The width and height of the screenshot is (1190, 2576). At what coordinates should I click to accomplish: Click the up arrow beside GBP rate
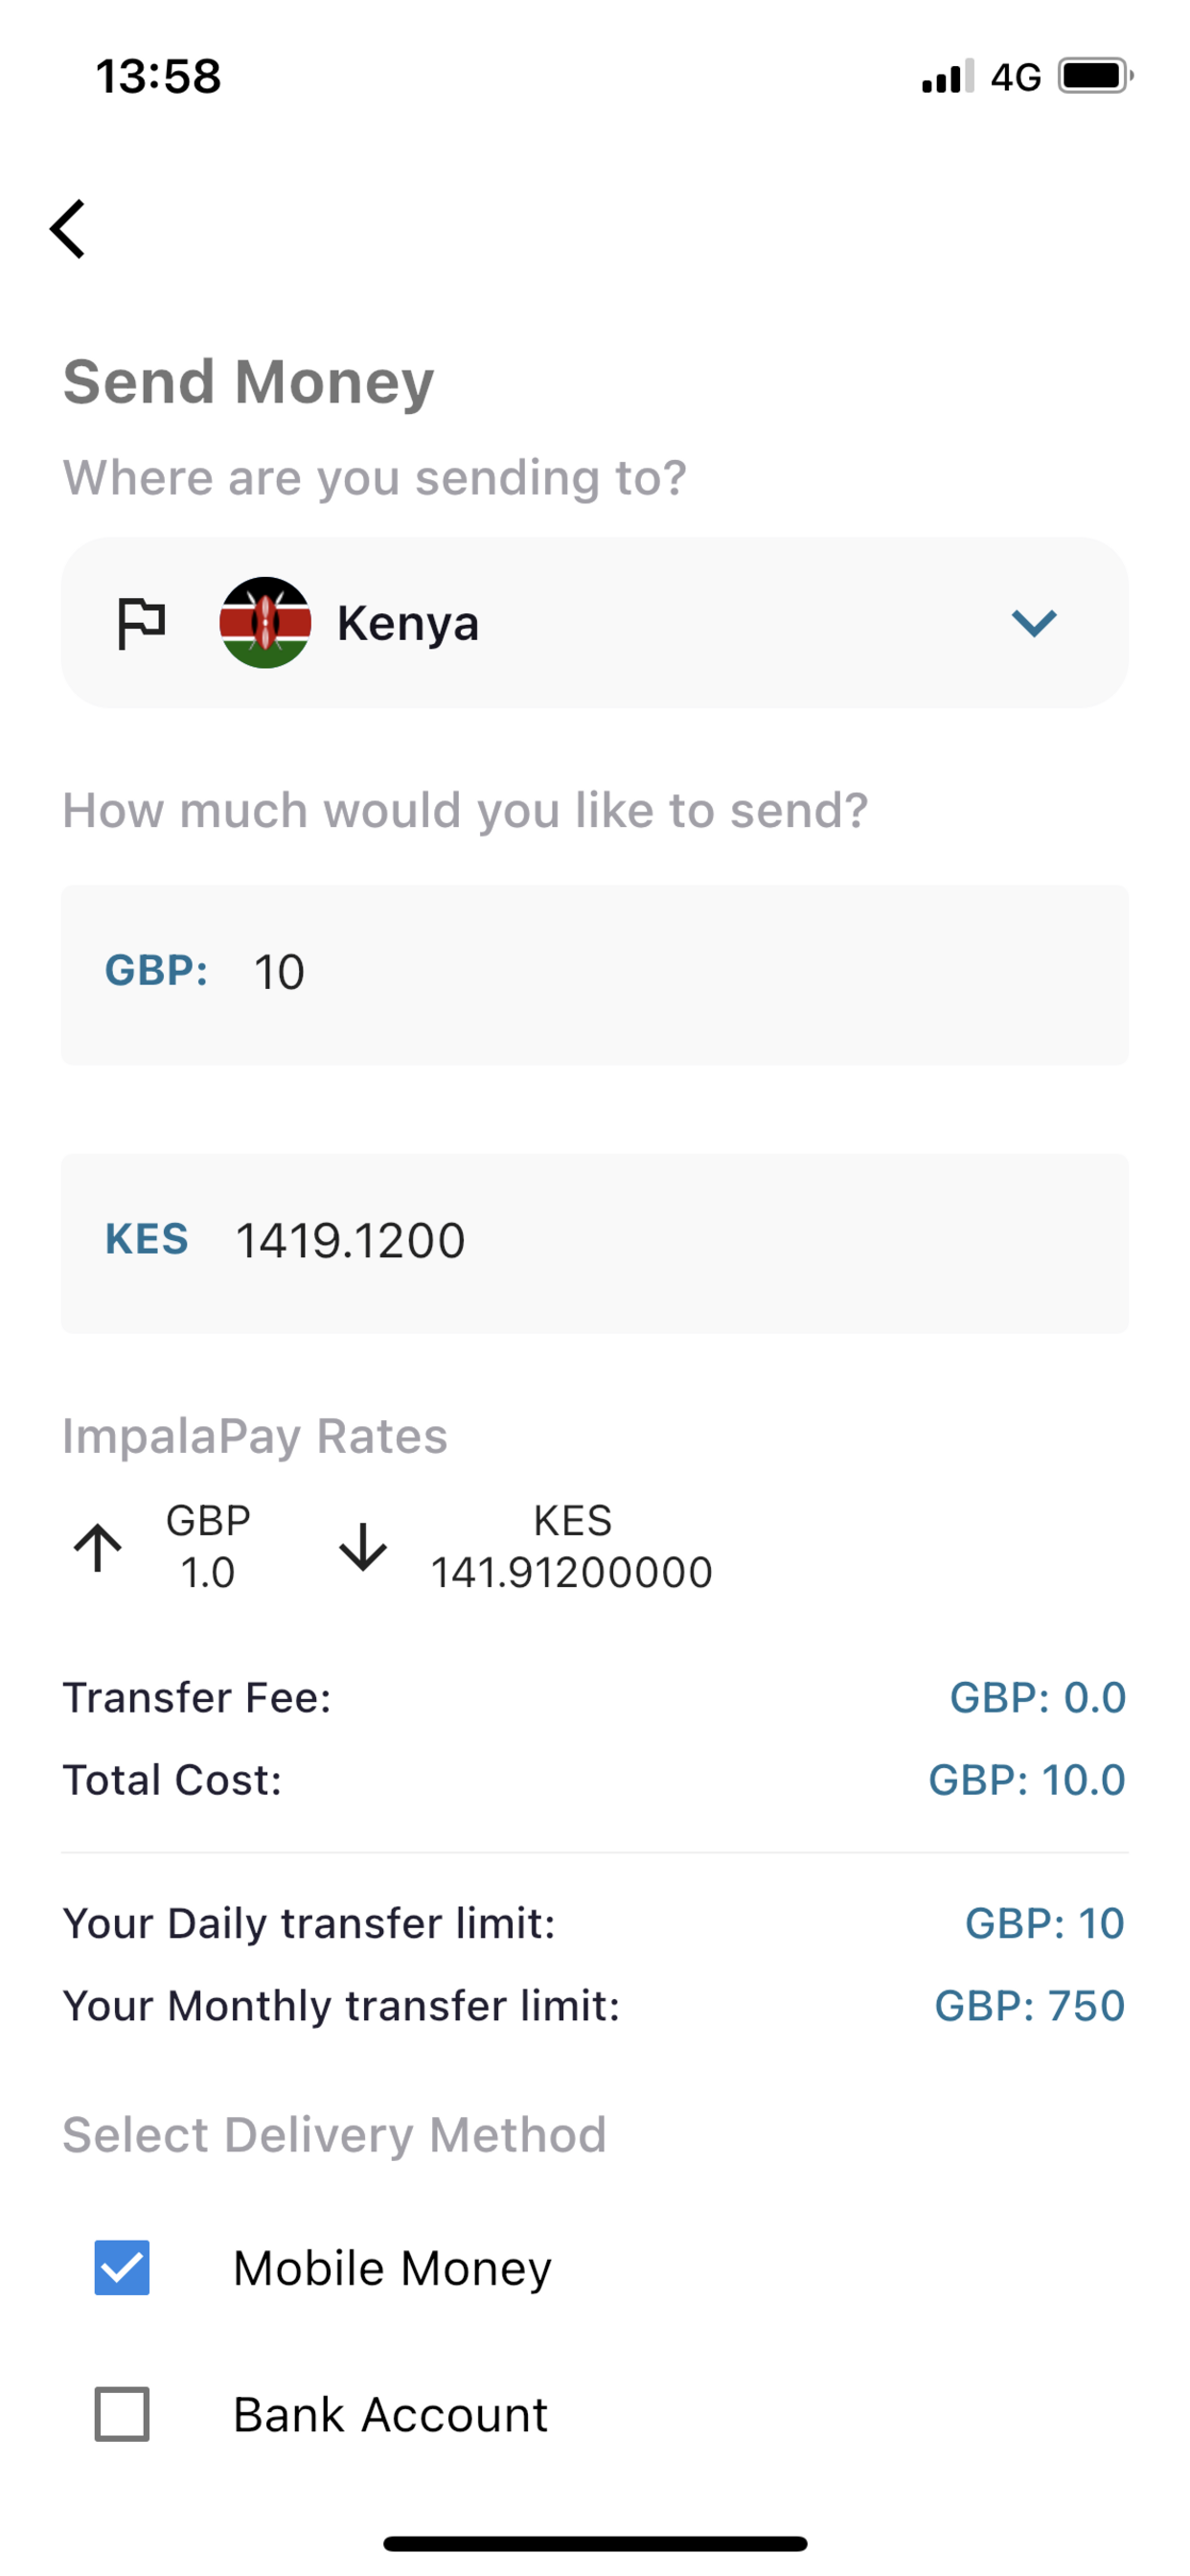pyautogui.click(x=98, y=1547)
